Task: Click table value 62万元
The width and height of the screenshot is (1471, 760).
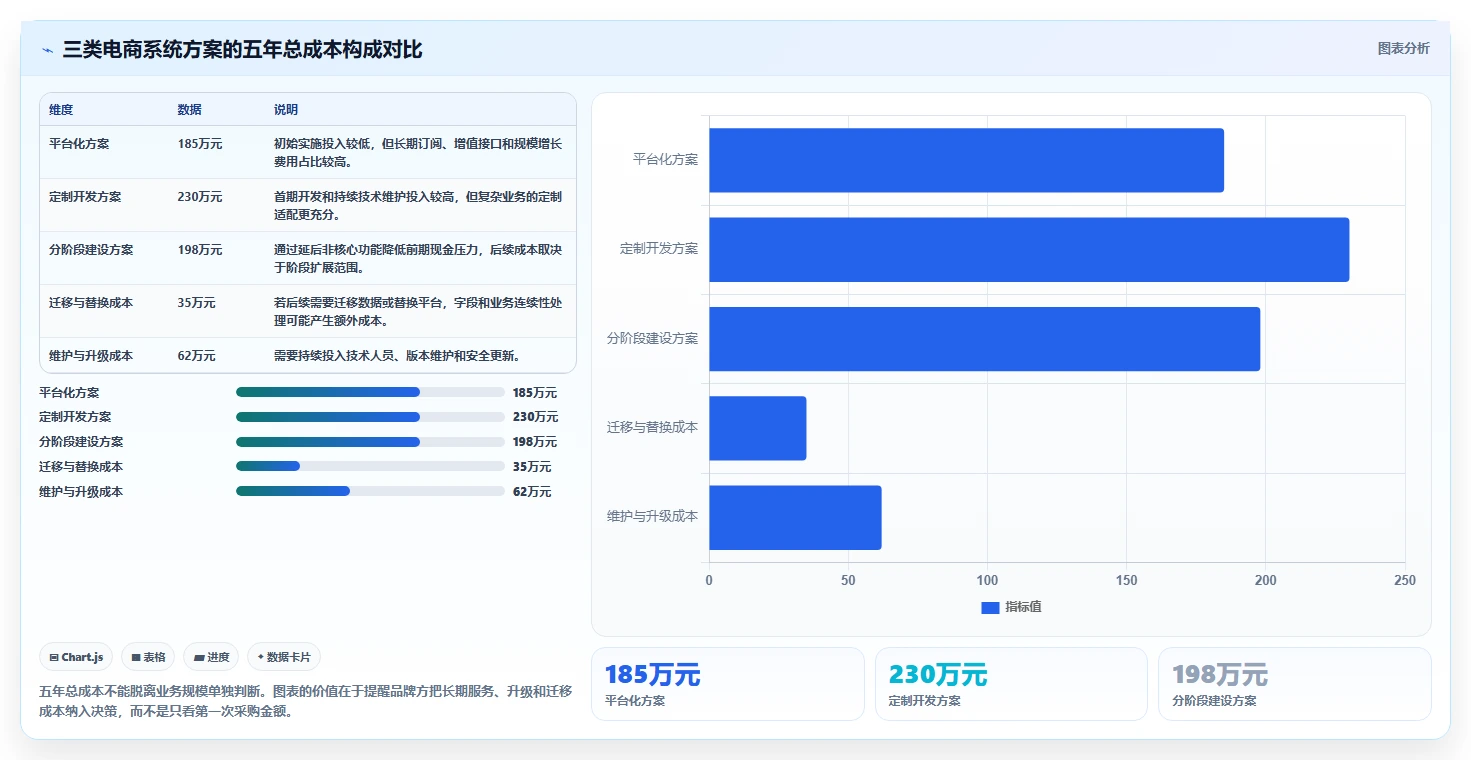Action: [x=196, y=355]
